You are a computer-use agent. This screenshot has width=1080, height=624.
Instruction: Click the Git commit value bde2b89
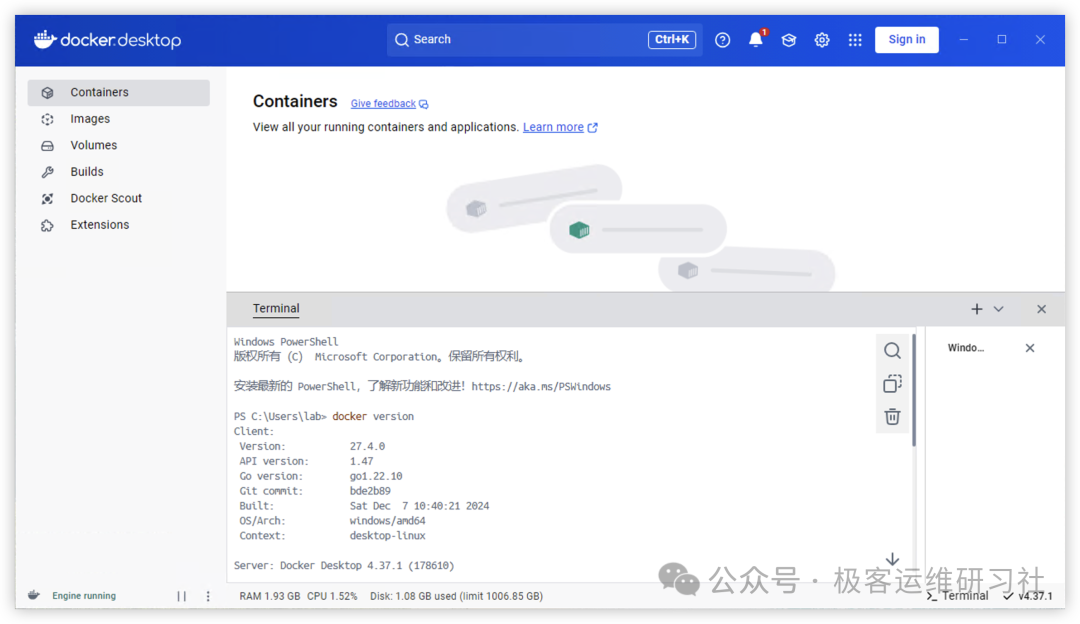click(370, 491)
